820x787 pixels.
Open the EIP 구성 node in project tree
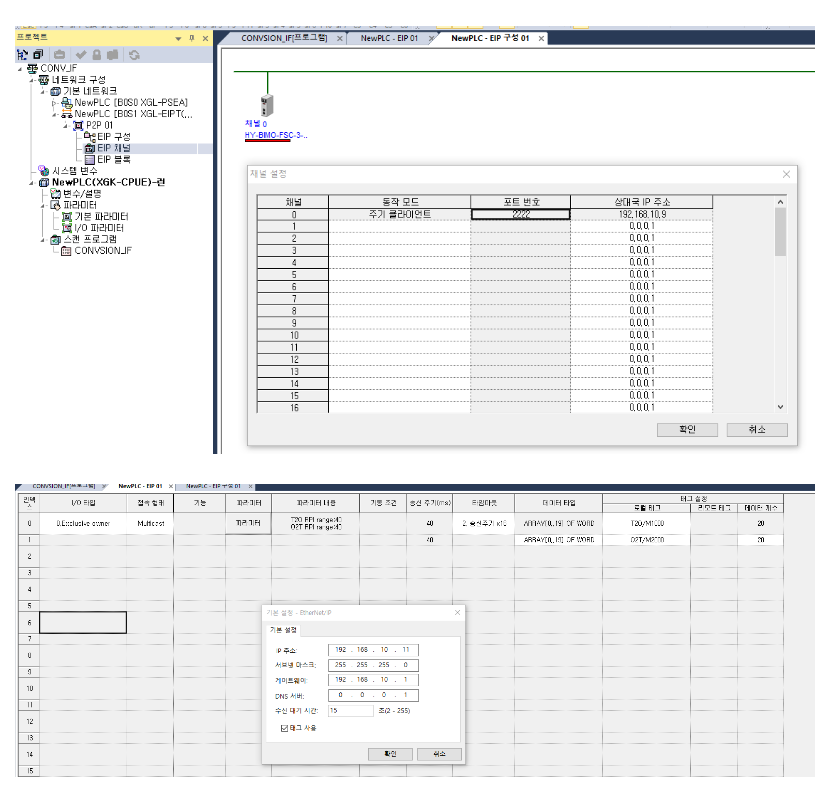[x=113, y=136]
